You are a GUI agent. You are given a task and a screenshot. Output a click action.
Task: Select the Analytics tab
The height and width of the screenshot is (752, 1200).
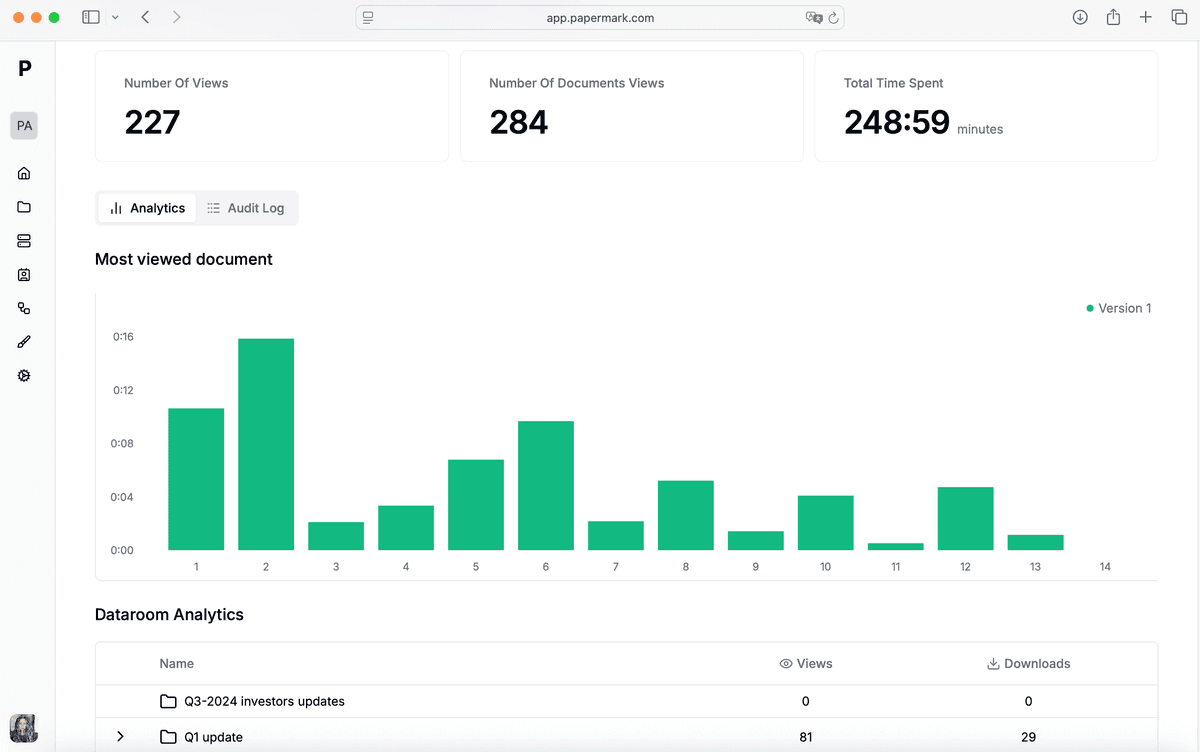[146, 207]
